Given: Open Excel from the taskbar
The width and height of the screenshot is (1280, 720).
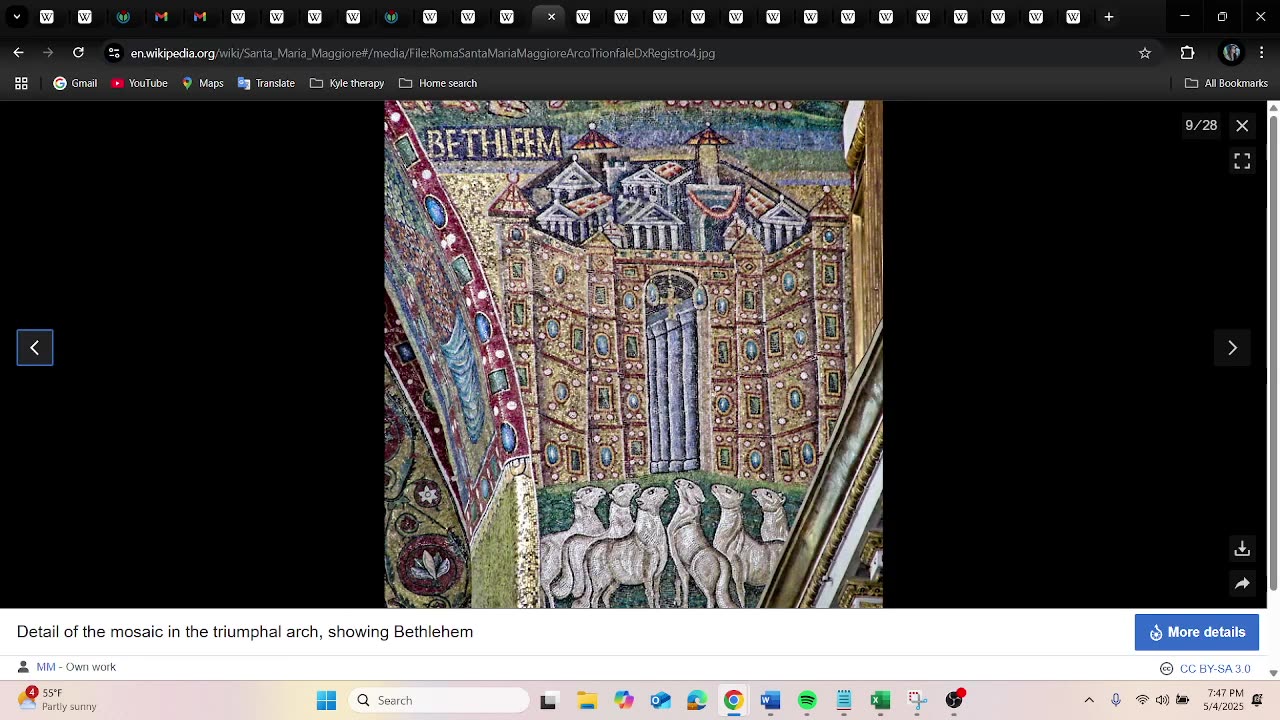Looking at the screenshot, I should 880,700.
